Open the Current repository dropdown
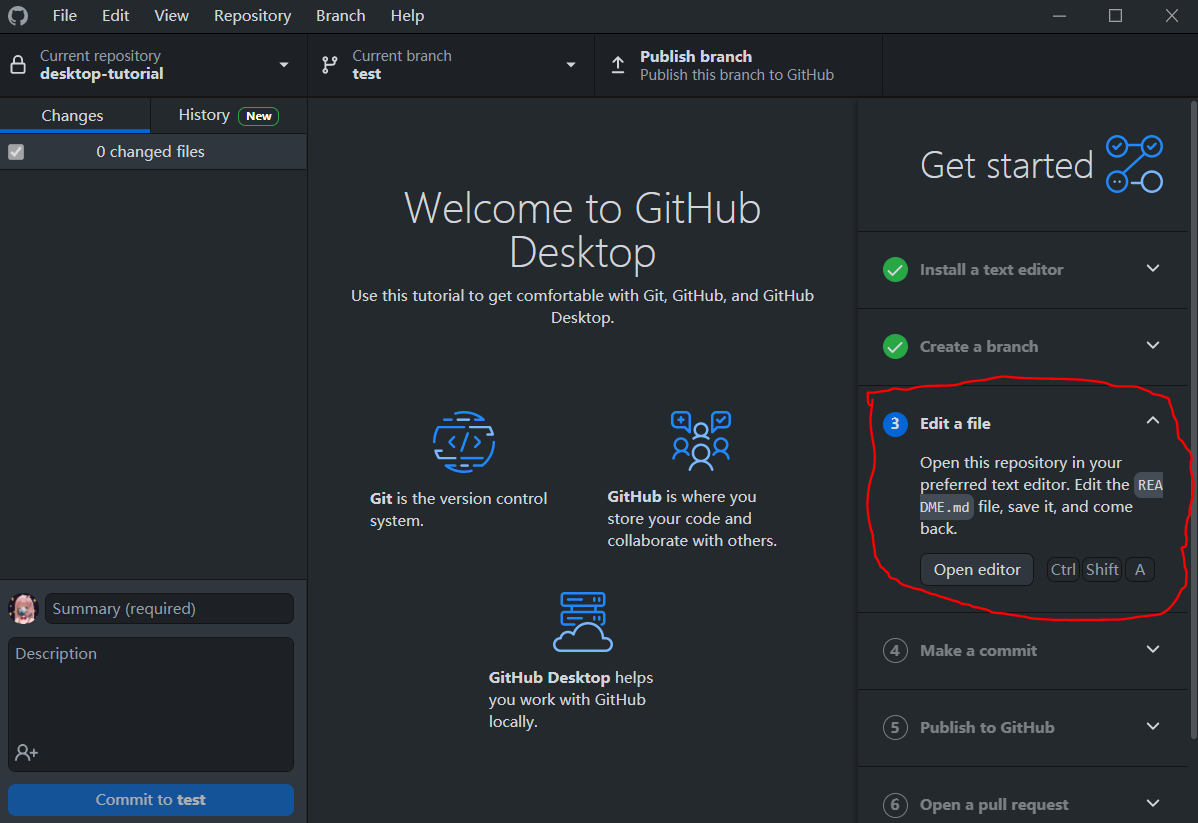 (x=154, y=65)
